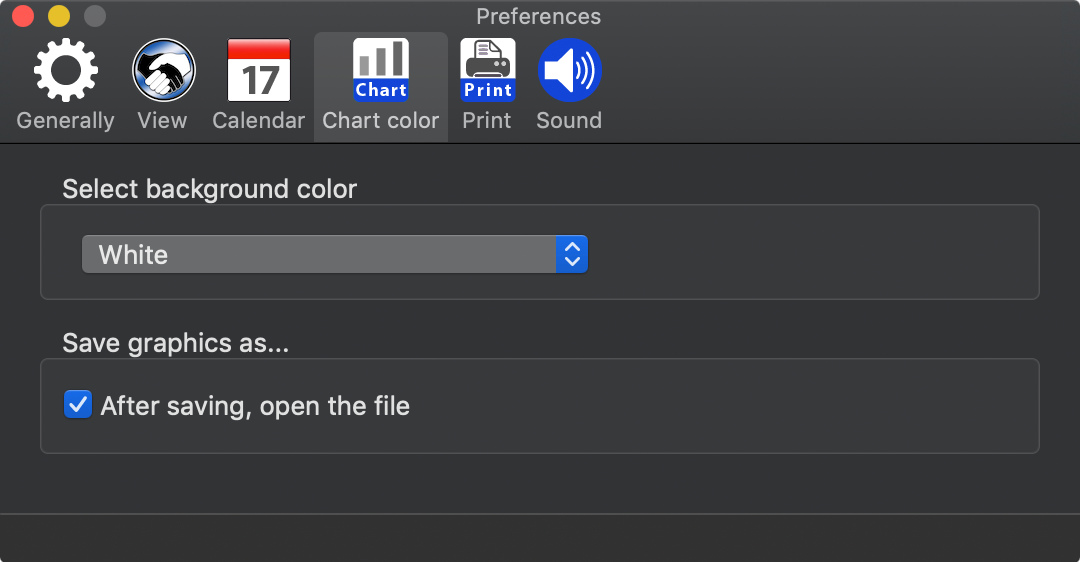
Task: Click the Chart bar-graph icon
Action: click(381, 70)
